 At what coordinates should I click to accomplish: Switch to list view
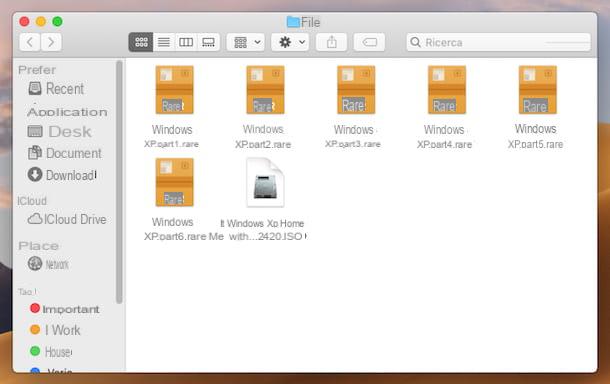pyautogui.click(x=164, y=42)
